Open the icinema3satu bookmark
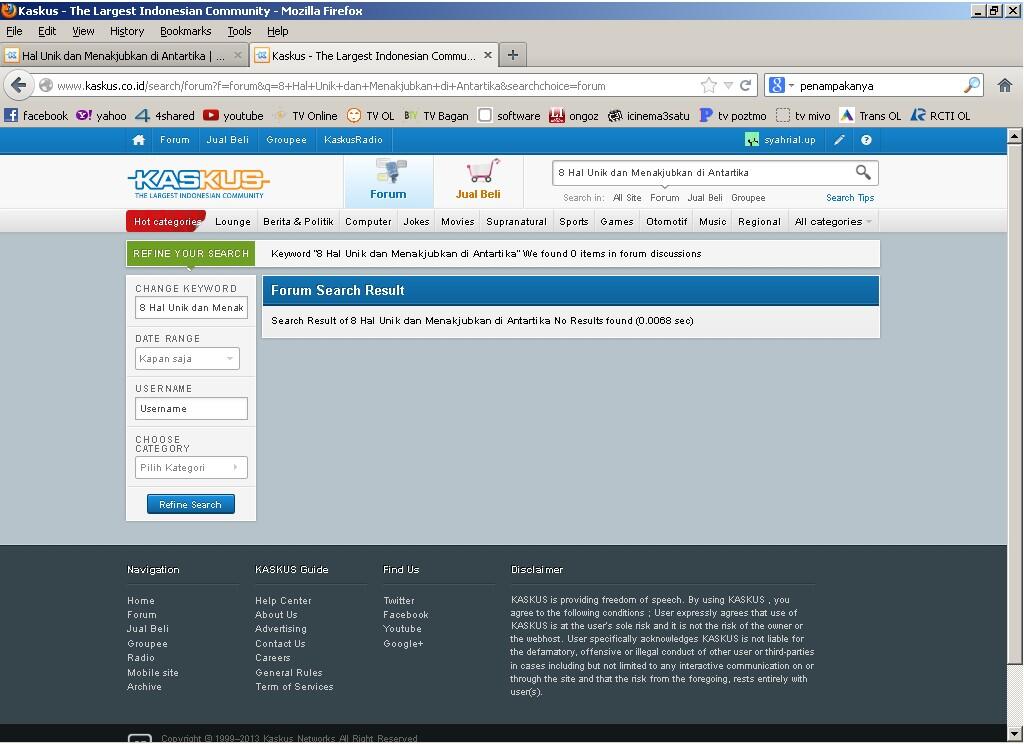The width and height of the screenshot is (1024, 744). coord(648,116)
